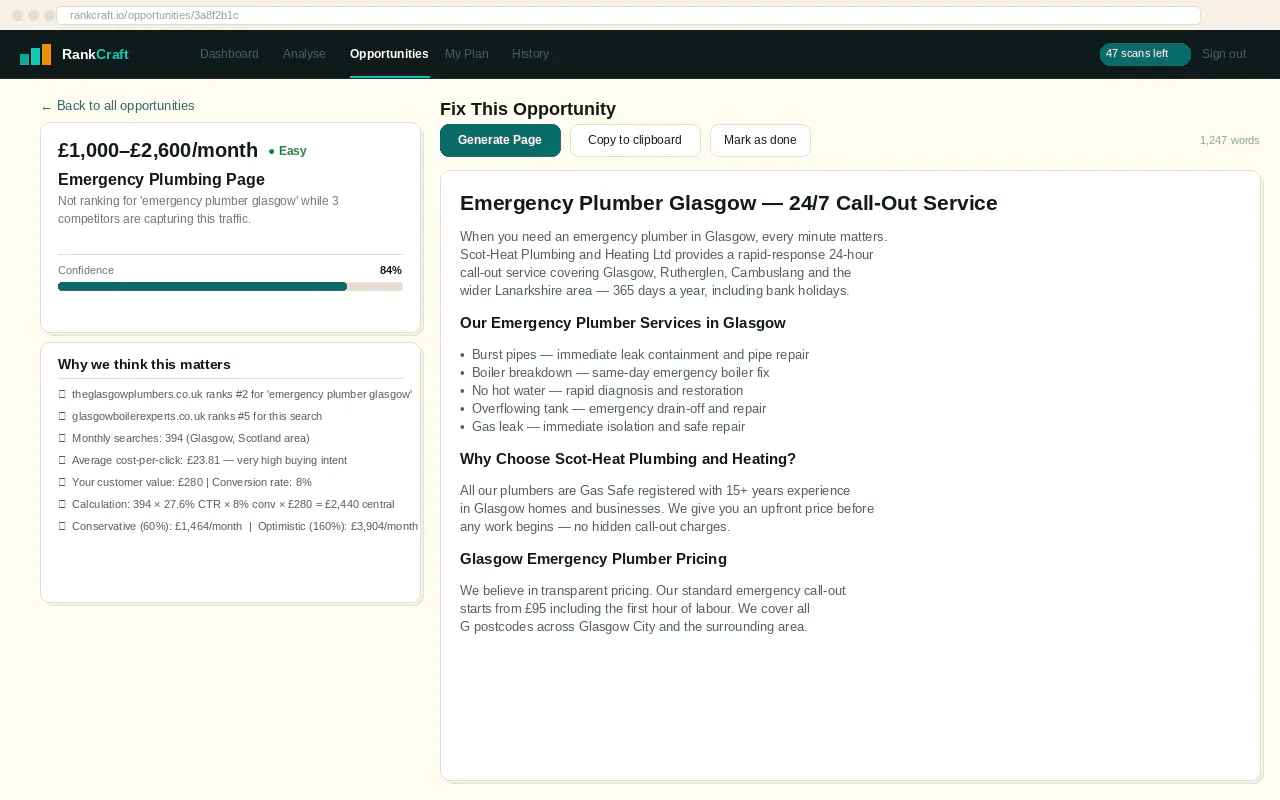Click the confidence progress bar
This screenshot has width=1280, height=800.
click(230, 287)
